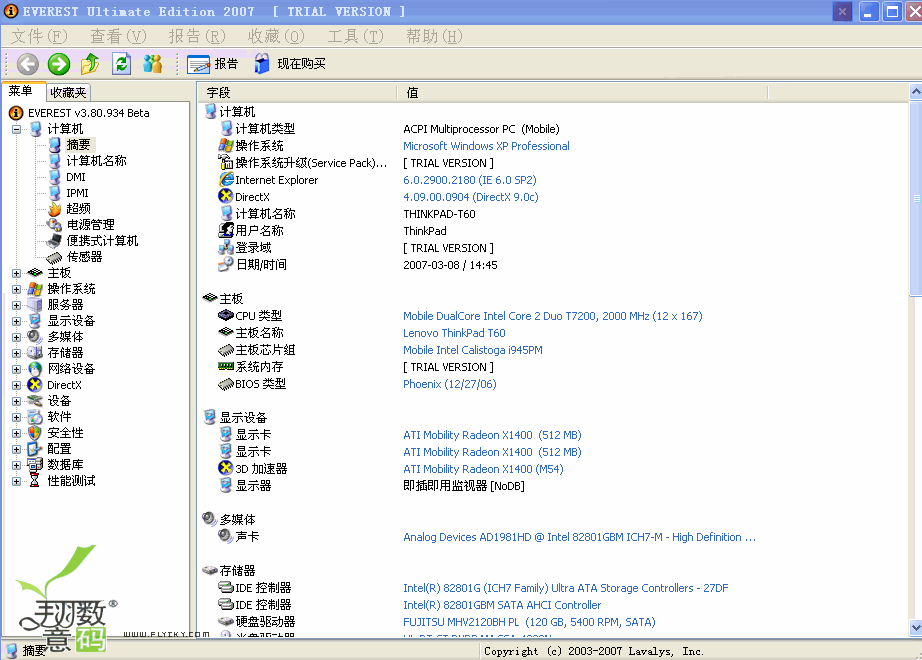Viewport: 922px width, 660px height.
Task: Click the scrollbar up arrow
Action: point(916,92)
